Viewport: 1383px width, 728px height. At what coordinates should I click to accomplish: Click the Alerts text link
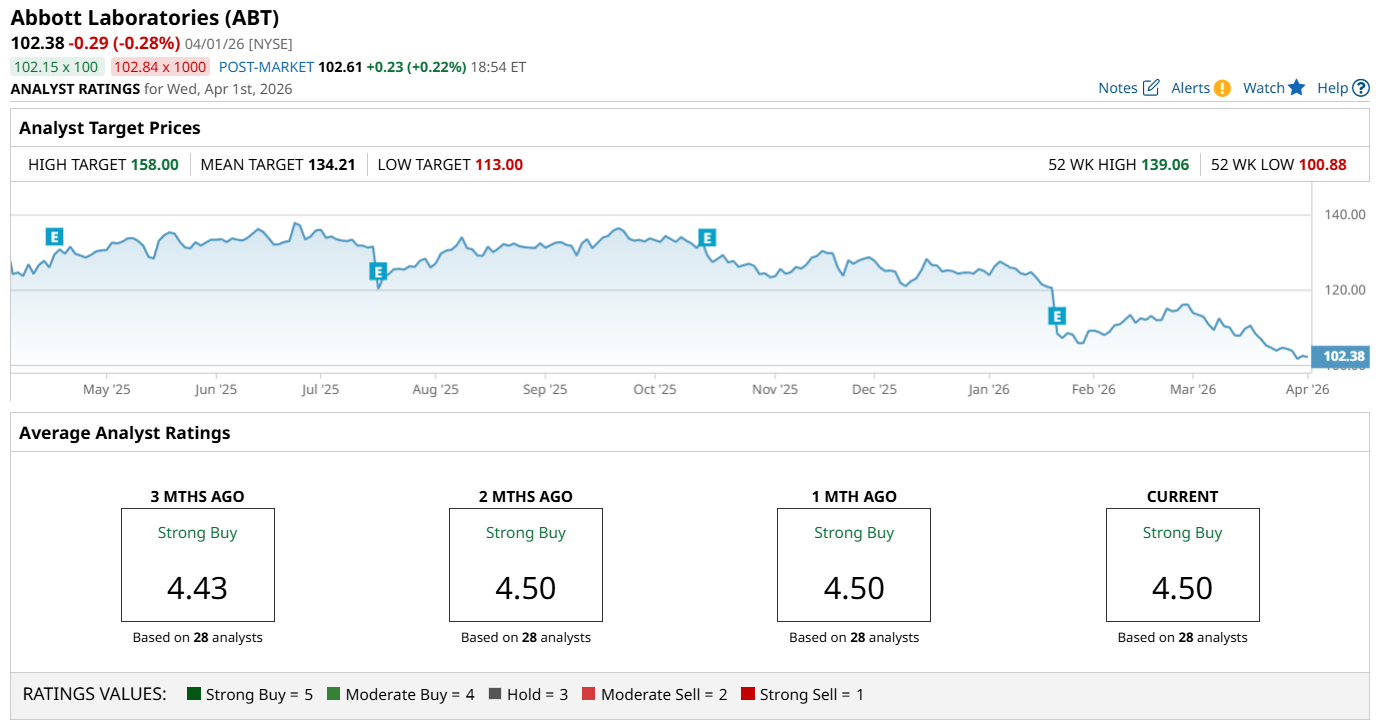[1190, 88]
